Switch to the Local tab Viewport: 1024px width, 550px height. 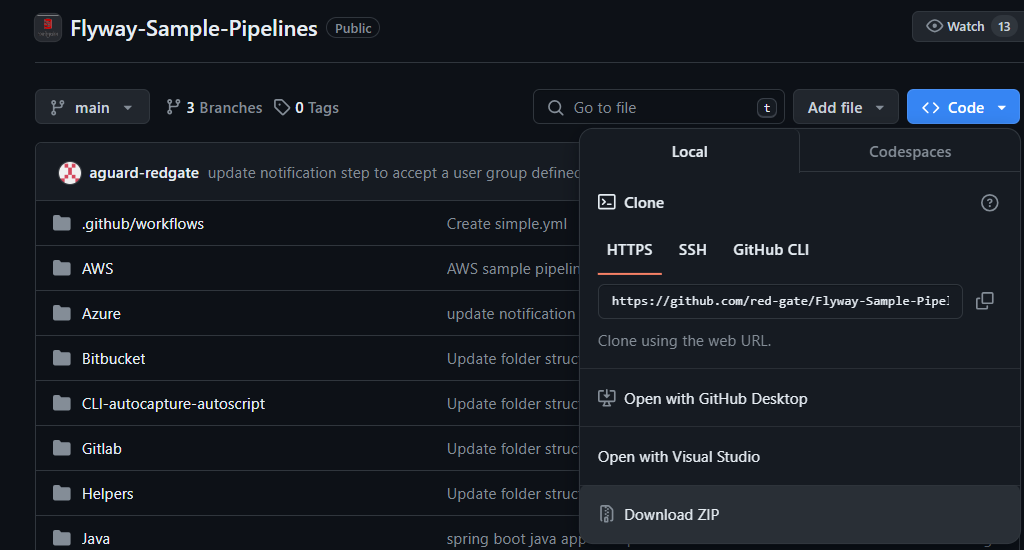coord(690,152)
